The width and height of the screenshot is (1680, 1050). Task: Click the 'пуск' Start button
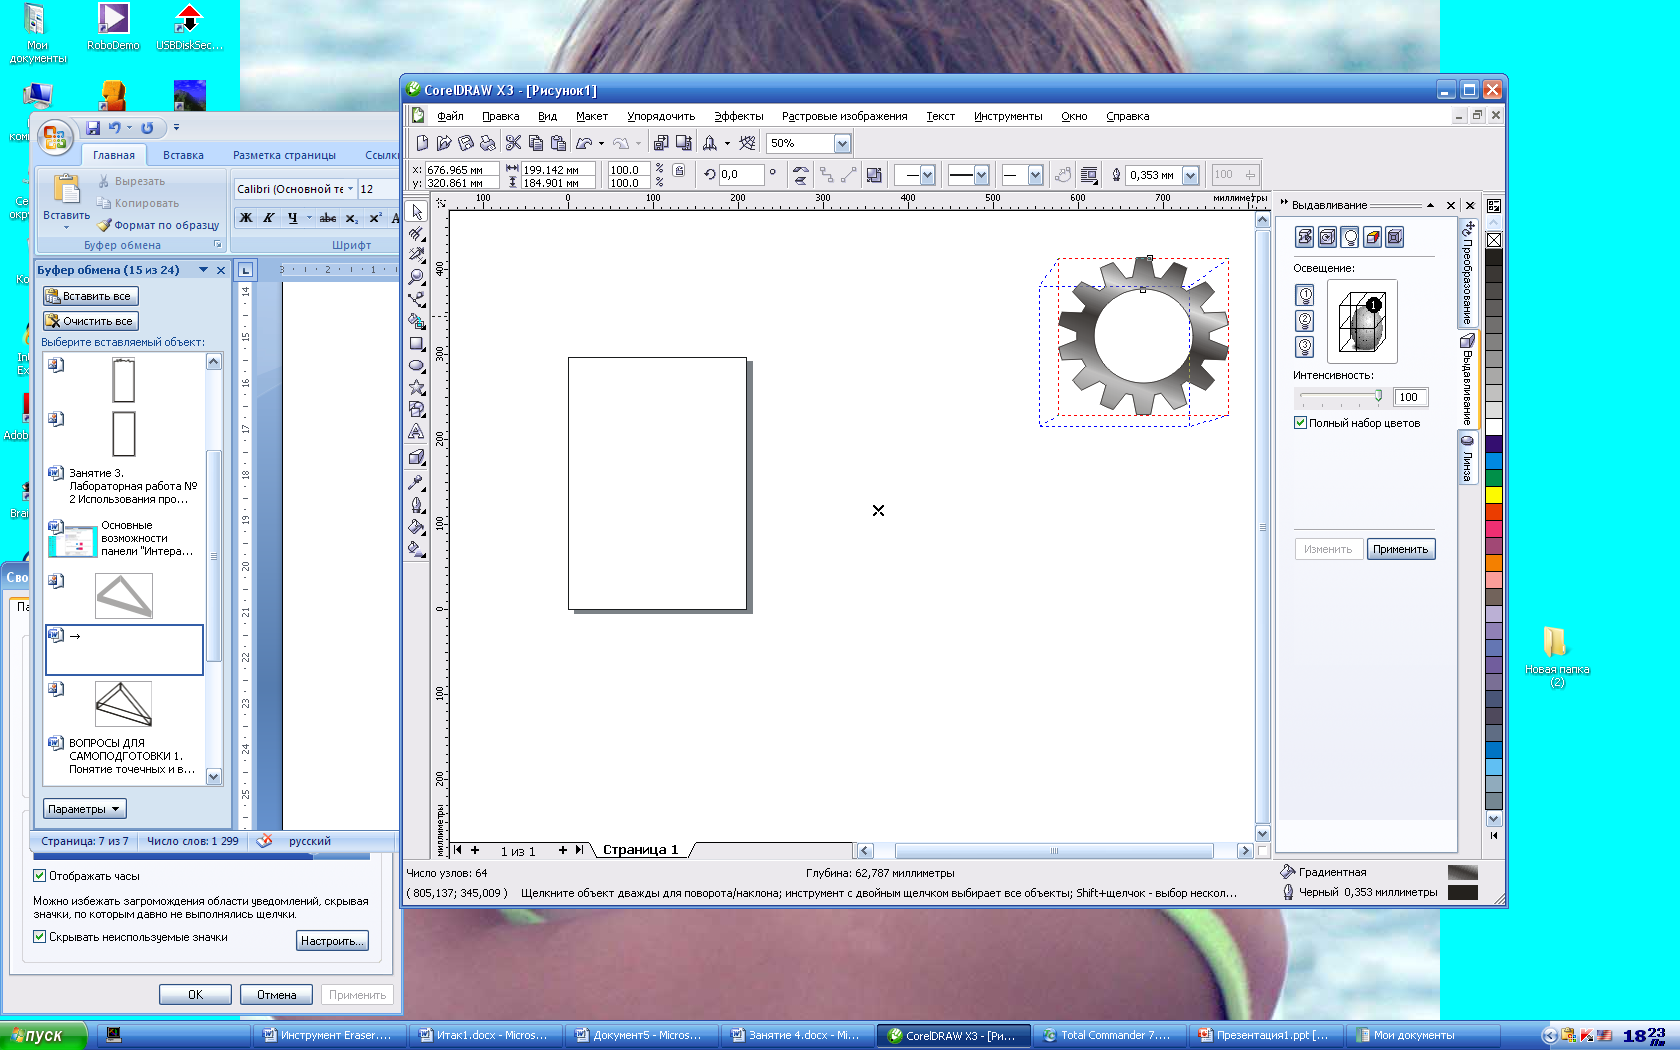(43, 1035)
